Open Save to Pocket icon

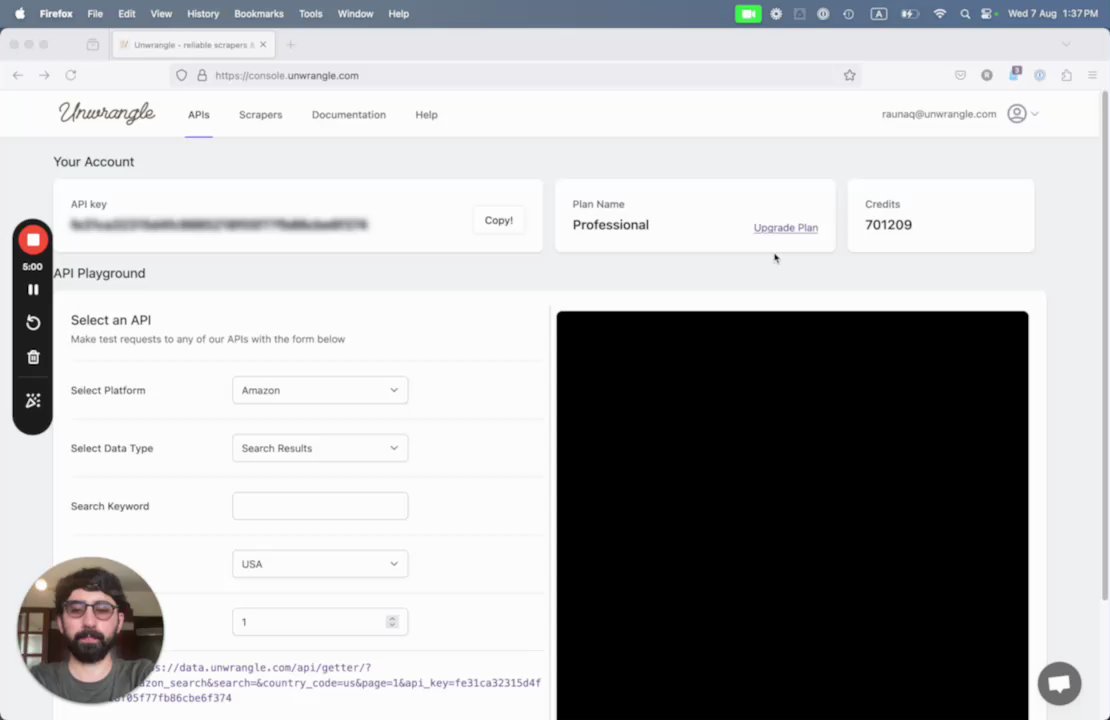pyautogui.click(x=960, y=75)
